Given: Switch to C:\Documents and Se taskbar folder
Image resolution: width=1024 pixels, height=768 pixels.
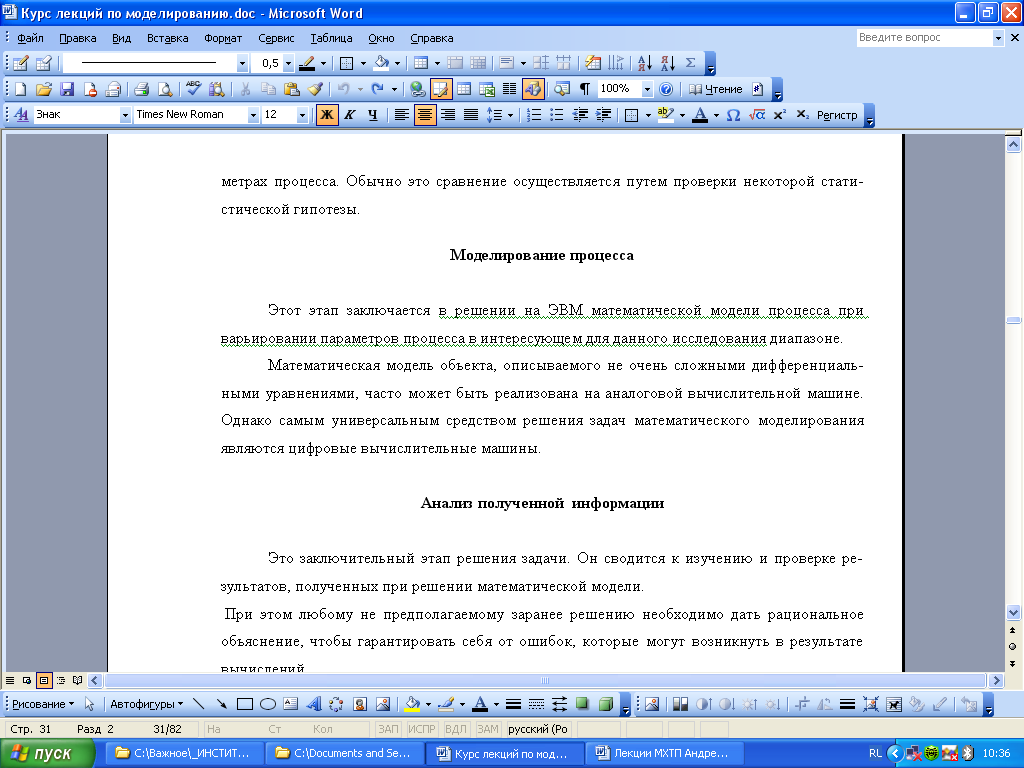Looking at the screenshot, I should [345, 753].
